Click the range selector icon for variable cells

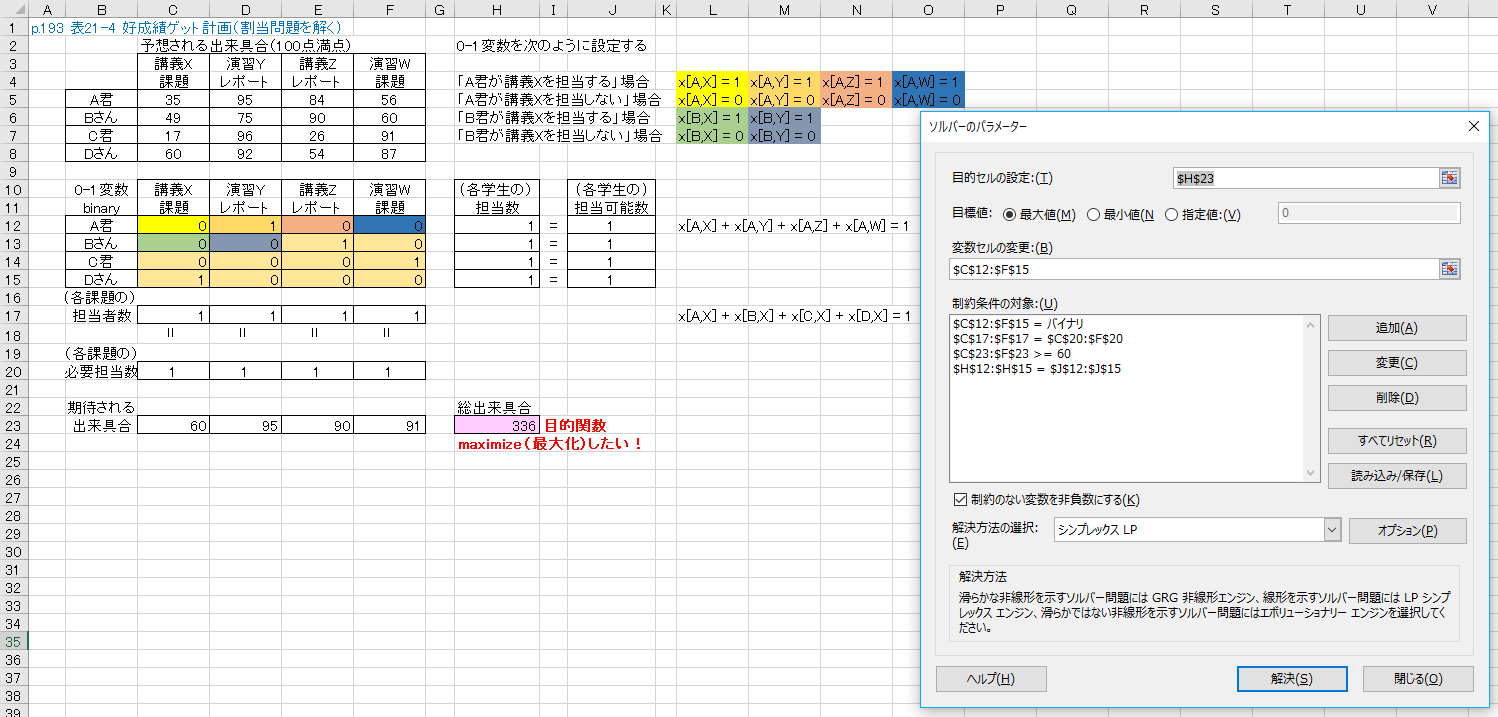tap(1449, 269)
